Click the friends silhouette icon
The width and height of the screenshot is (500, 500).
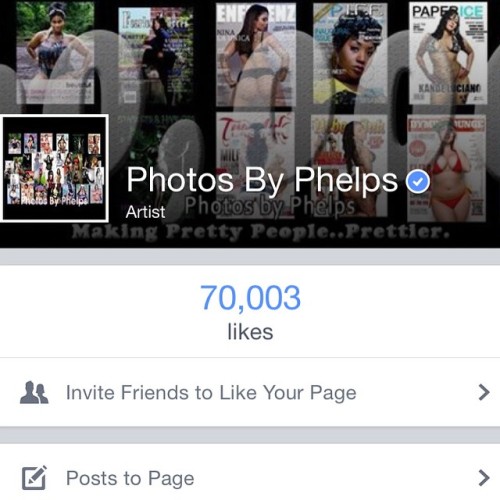click(x=34, y=392)
